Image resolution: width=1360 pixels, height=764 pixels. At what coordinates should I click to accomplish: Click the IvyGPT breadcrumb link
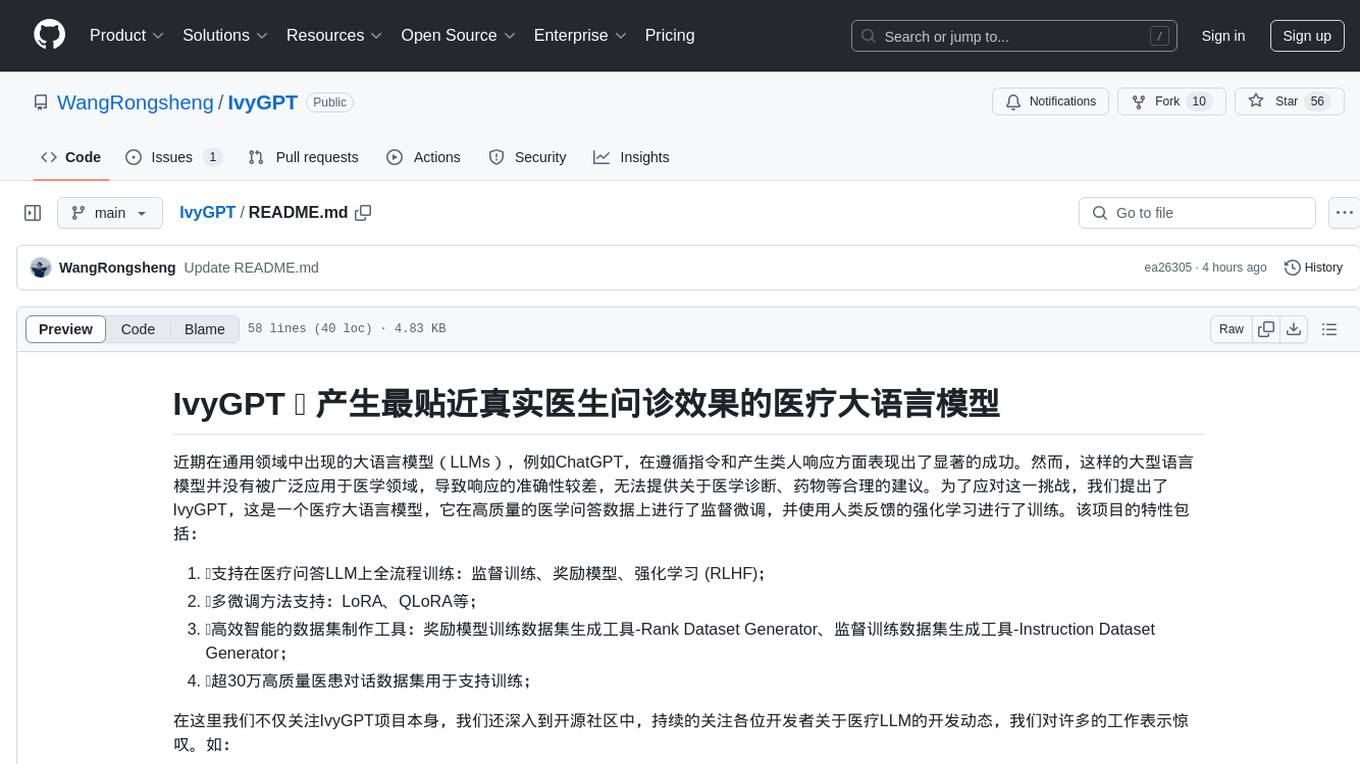tap(207, 212)
